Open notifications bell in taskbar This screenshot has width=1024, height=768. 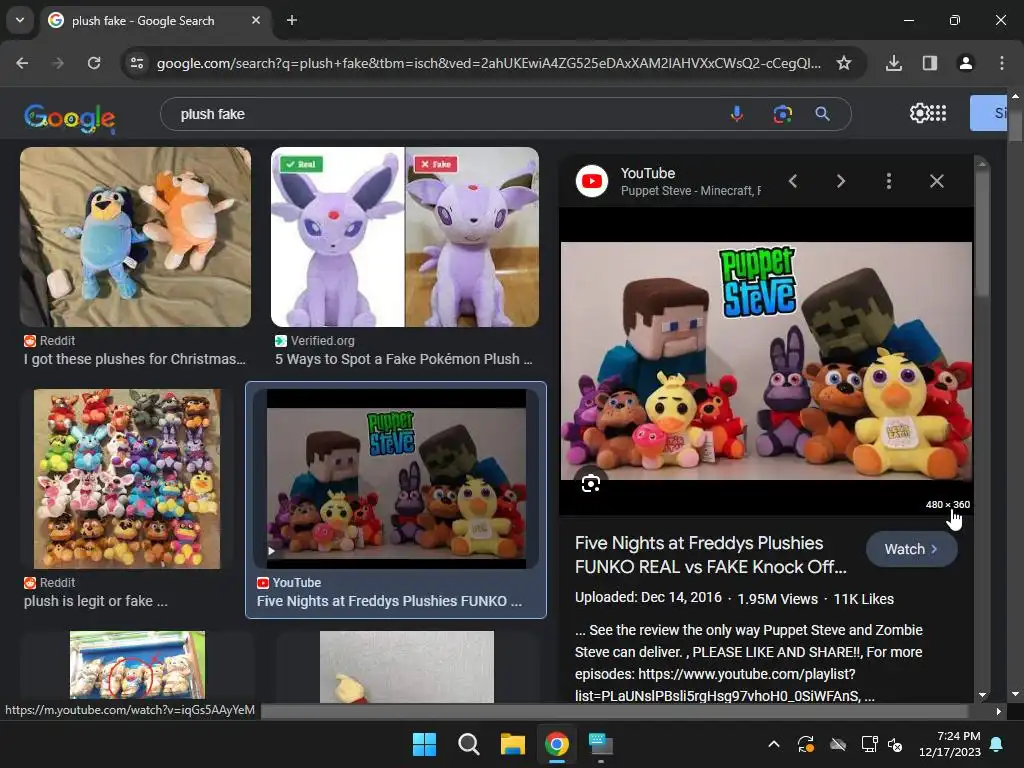coord(997,744)
